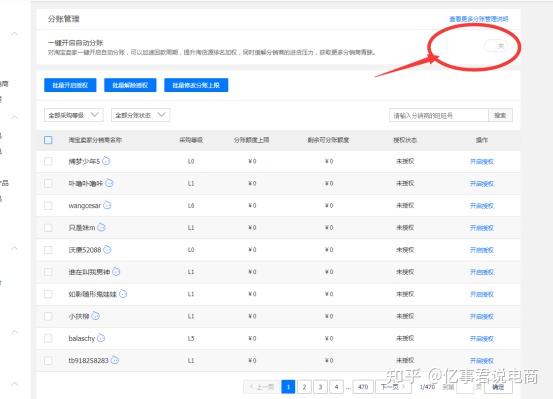Check the box for wangcesar row

click(48, 205)
